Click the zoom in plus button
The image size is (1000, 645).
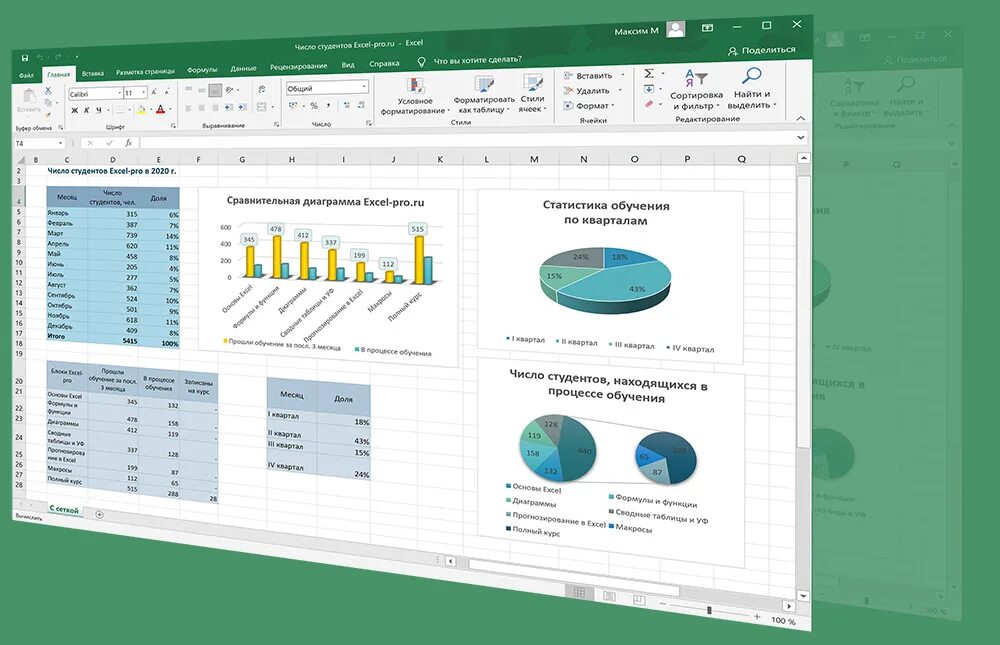[x=757, y=617]
